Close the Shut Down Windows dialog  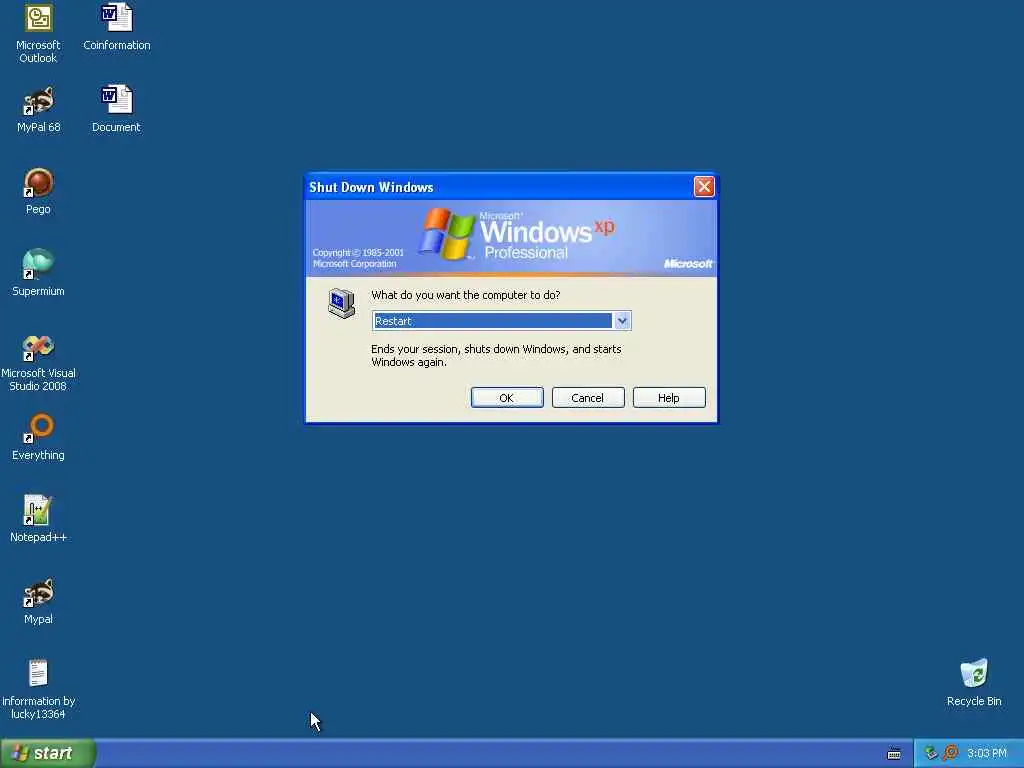point(703,187)
